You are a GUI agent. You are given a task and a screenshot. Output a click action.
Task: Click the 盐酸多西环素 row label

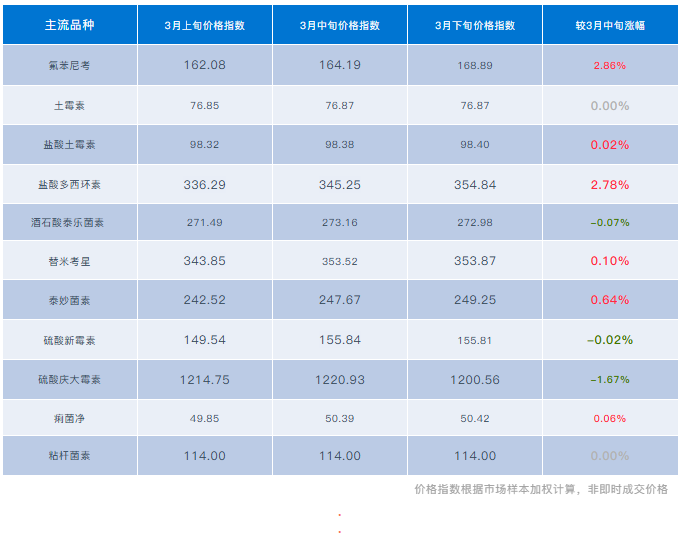coord(68,184)
